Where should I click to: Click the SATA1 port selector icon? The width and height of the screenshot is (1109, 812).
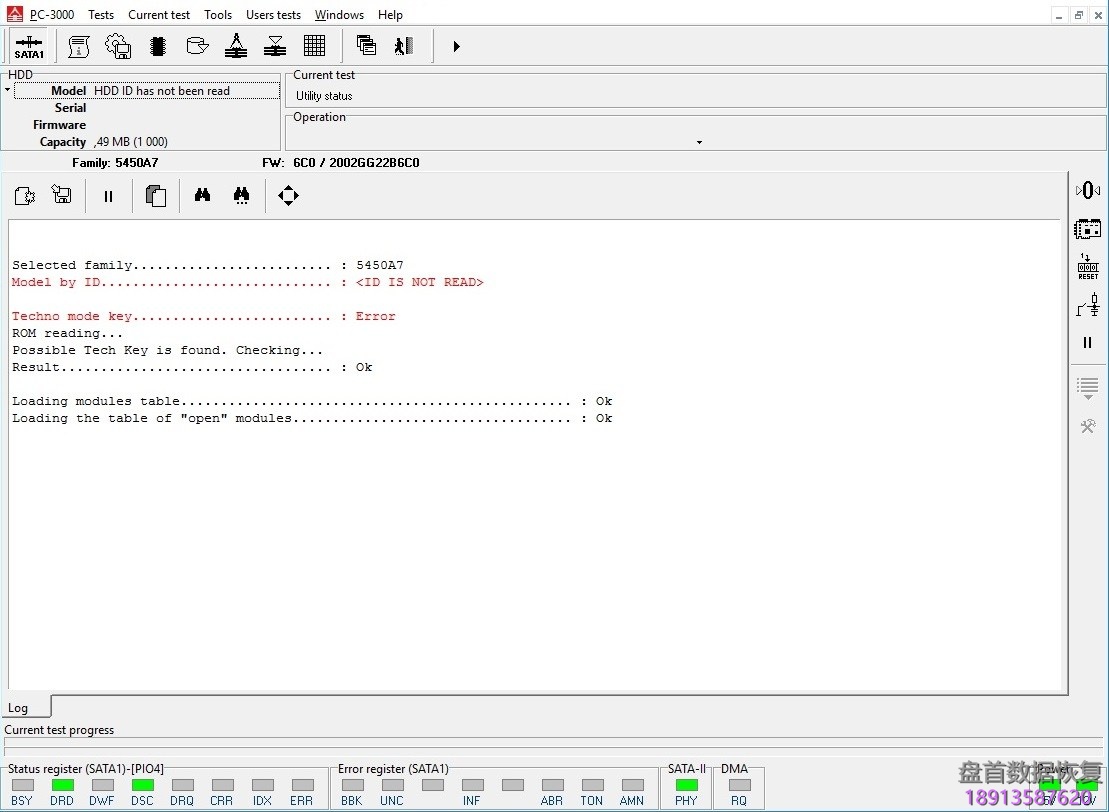29,46
